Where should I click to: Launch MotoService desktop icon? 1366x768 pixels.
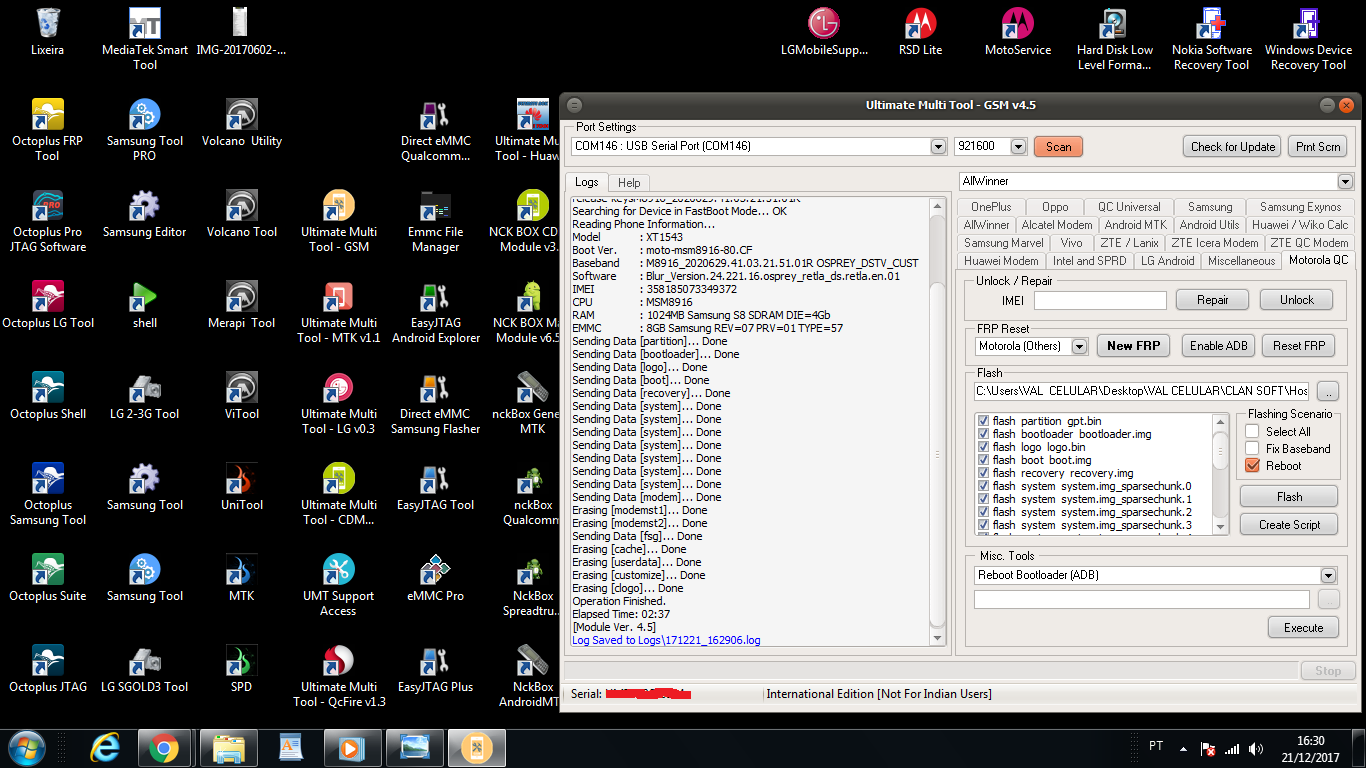[1018, 32]
